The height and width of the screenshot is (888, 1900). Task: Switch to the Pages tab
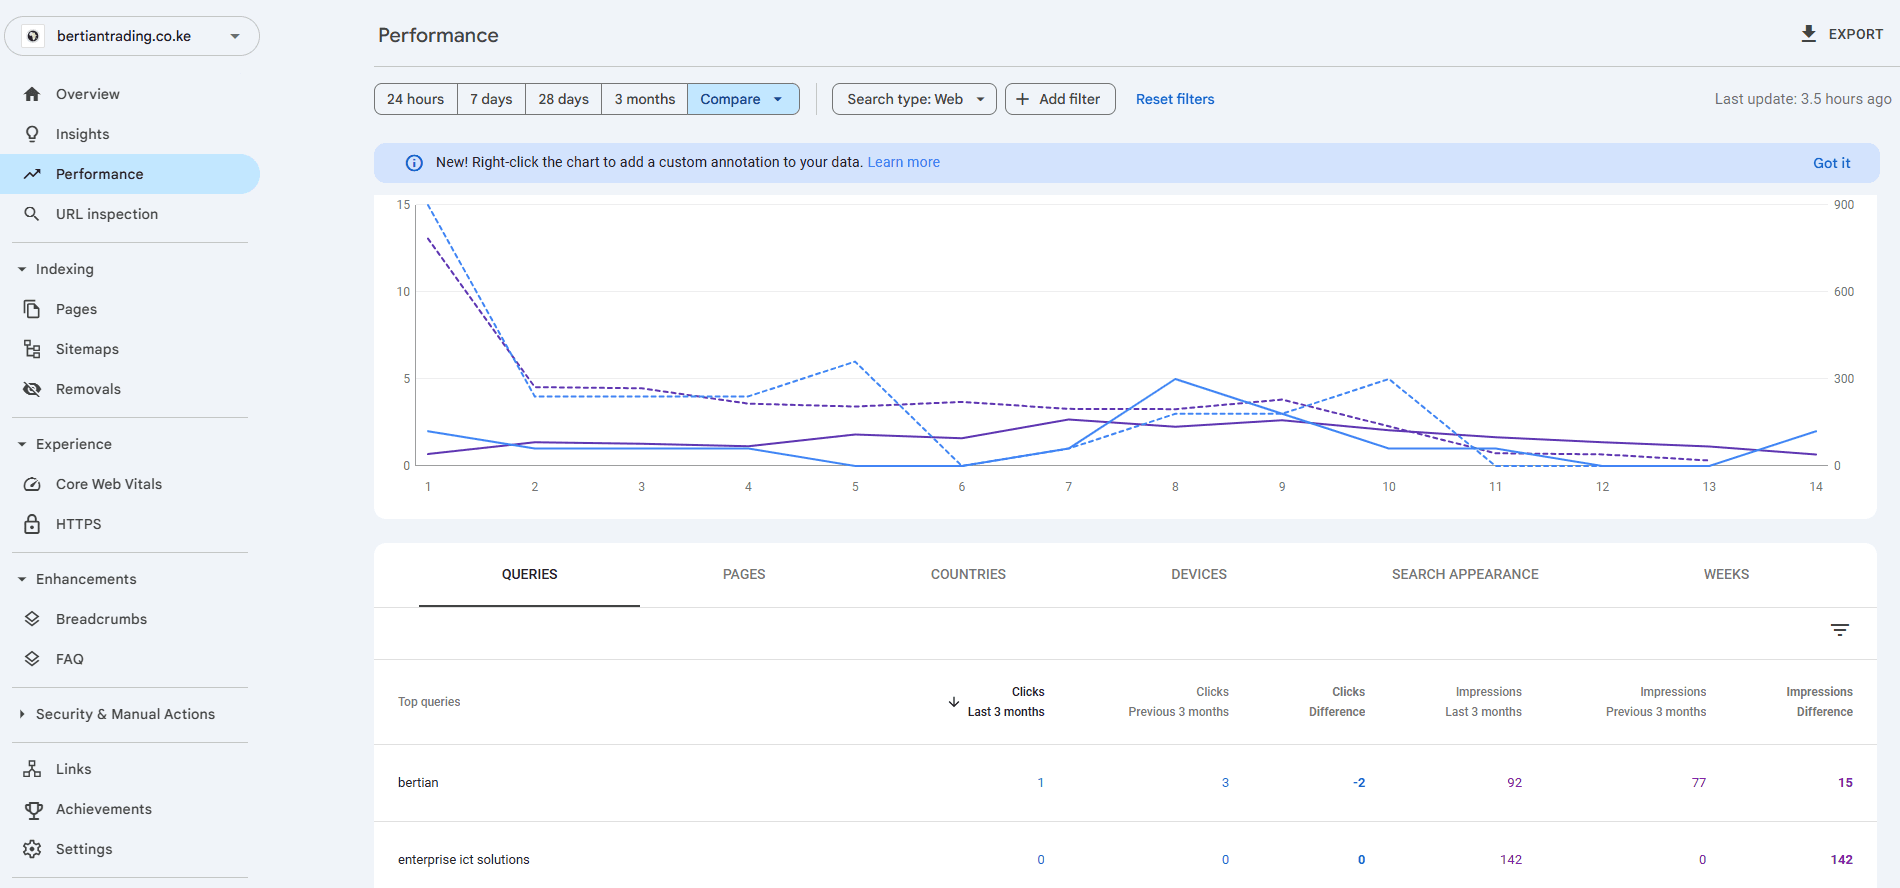744,574
